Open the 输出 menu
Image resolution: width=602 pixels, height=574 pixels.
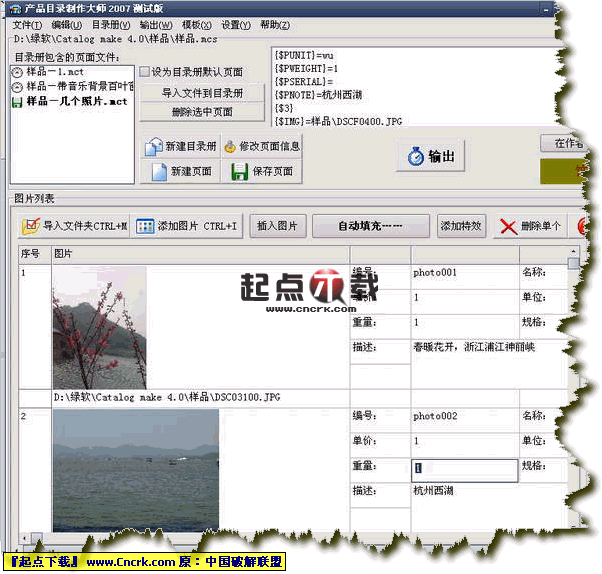pos(156,25)
